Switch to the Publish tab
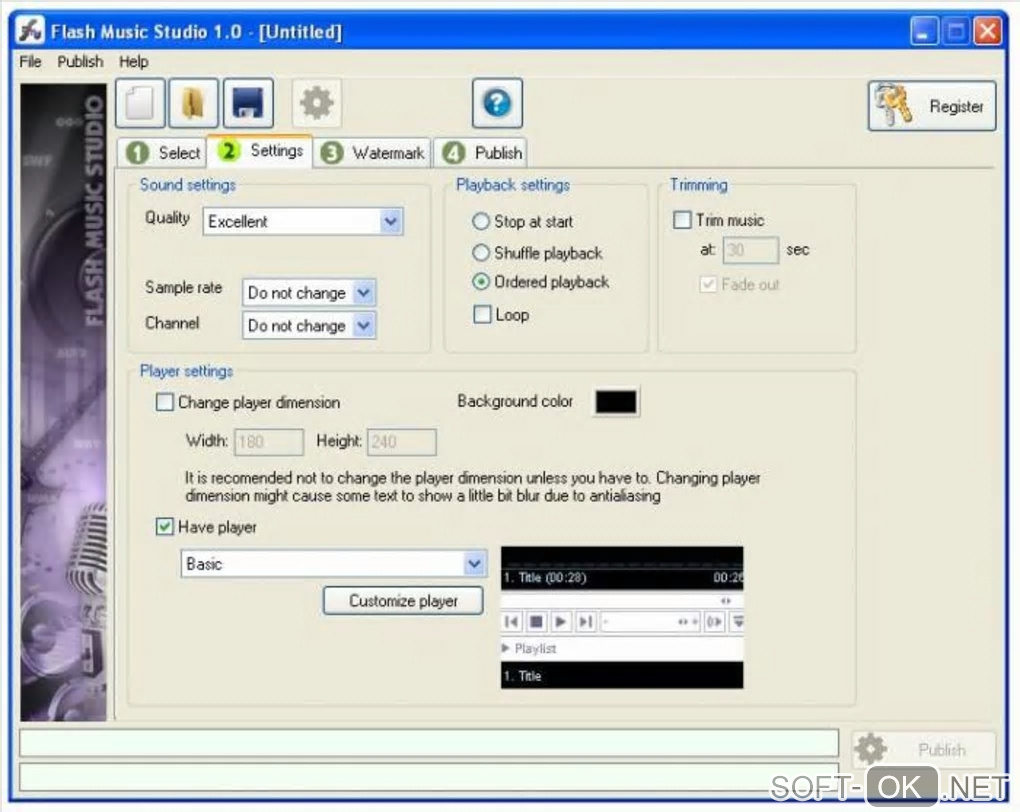 (481, 153)
